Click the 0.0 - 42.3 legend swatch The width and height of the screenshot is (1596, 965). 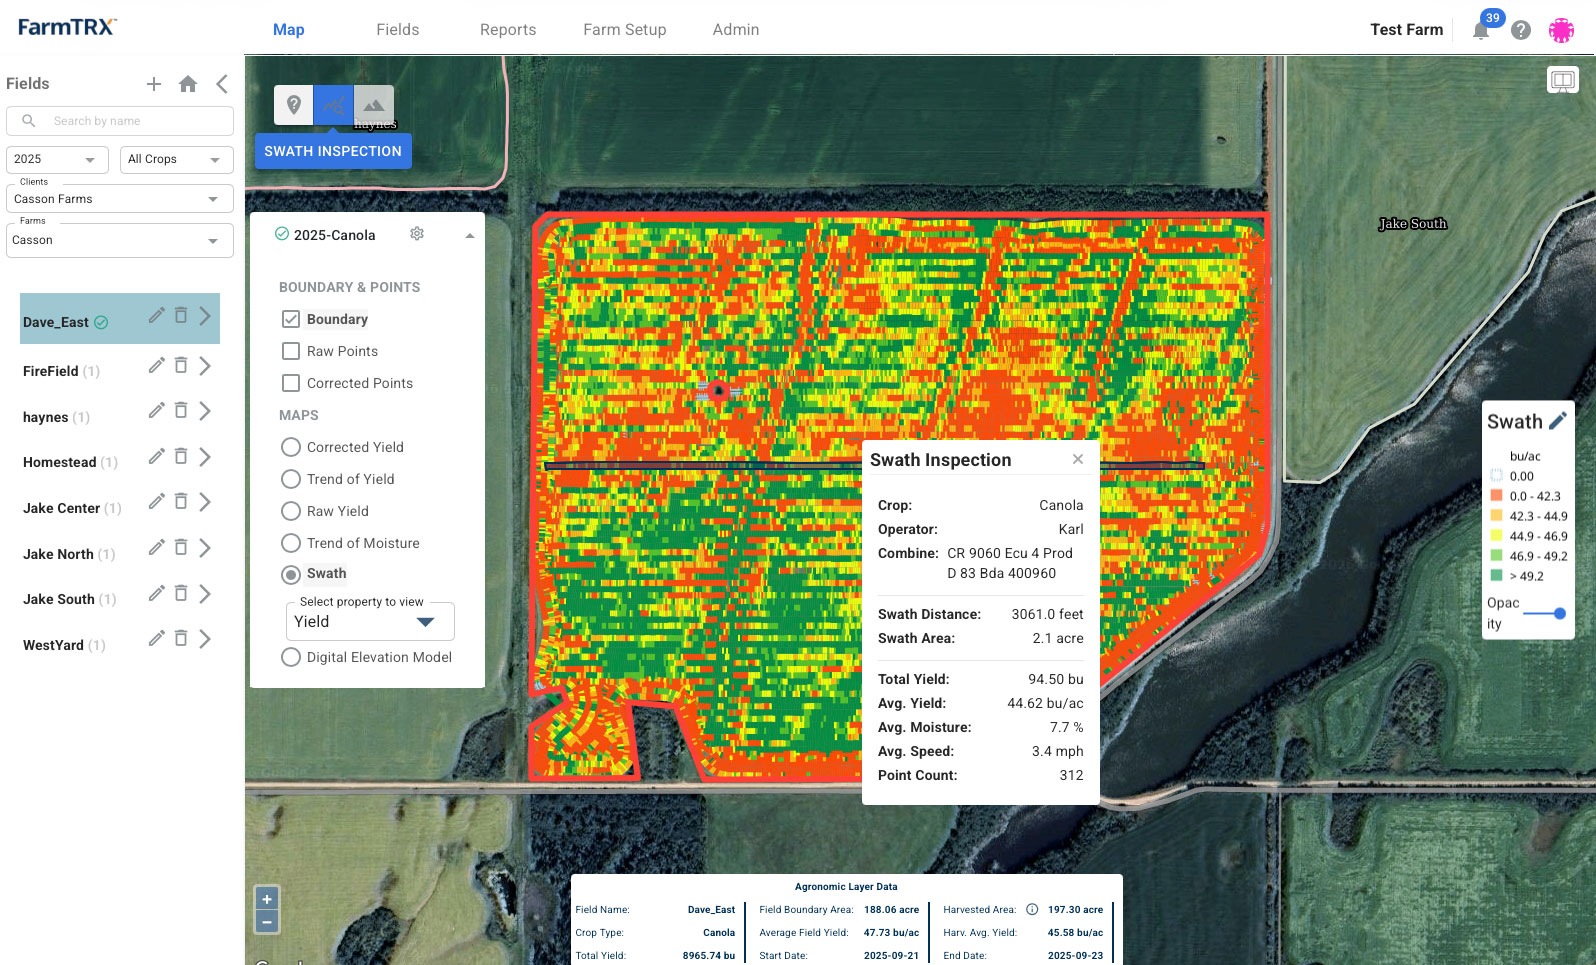[1497, 496]
